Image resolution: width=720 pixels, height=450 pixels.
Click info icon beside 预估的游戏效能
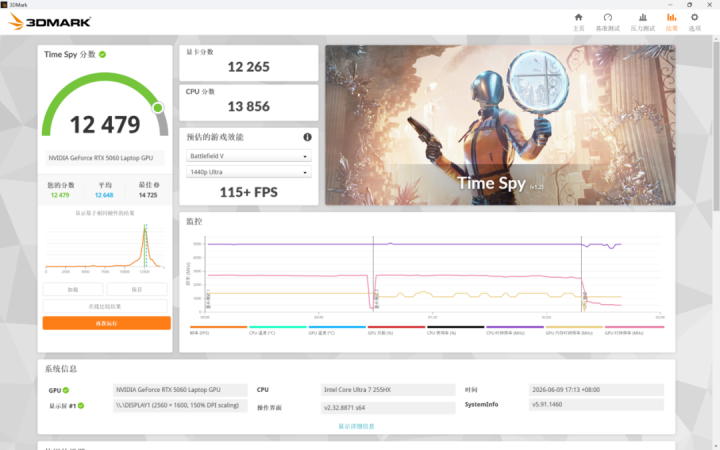[x=307, y=137]
